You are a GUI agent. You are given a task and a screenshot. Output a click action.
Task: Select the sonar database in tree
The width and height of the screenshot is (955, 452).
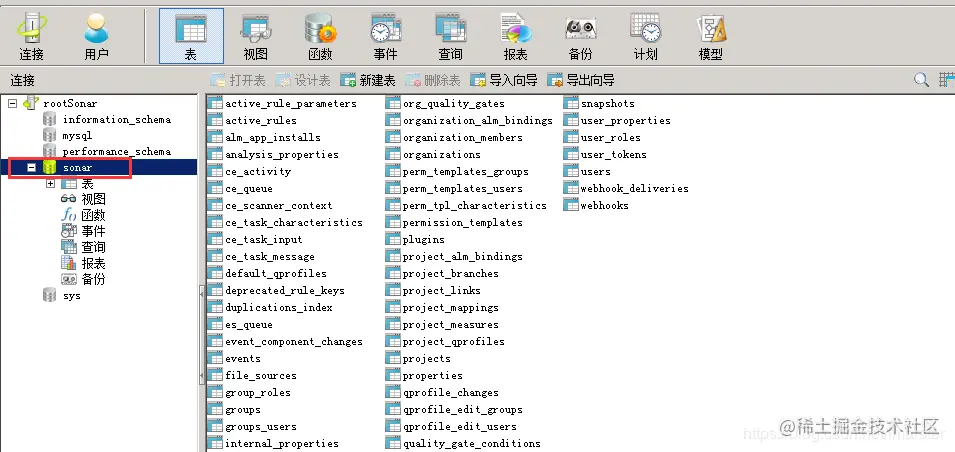point(77,168)
